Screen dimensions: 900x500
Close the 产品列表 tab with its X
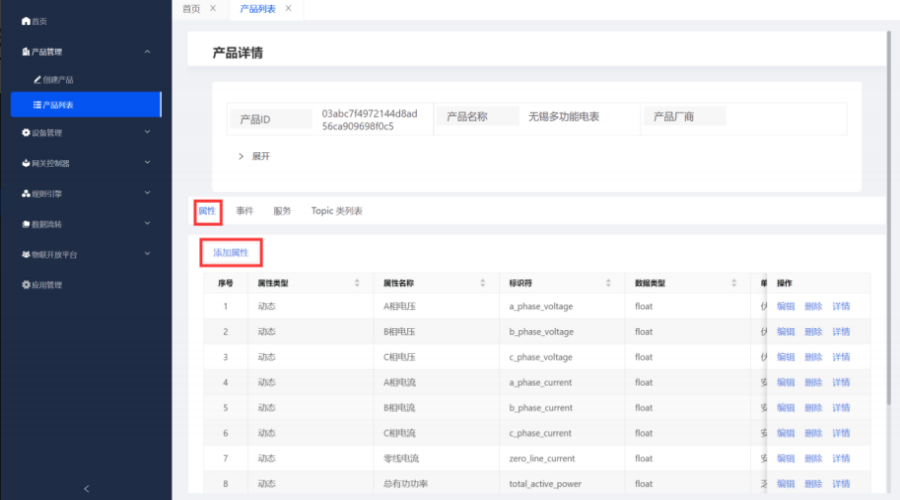point(288,8)
